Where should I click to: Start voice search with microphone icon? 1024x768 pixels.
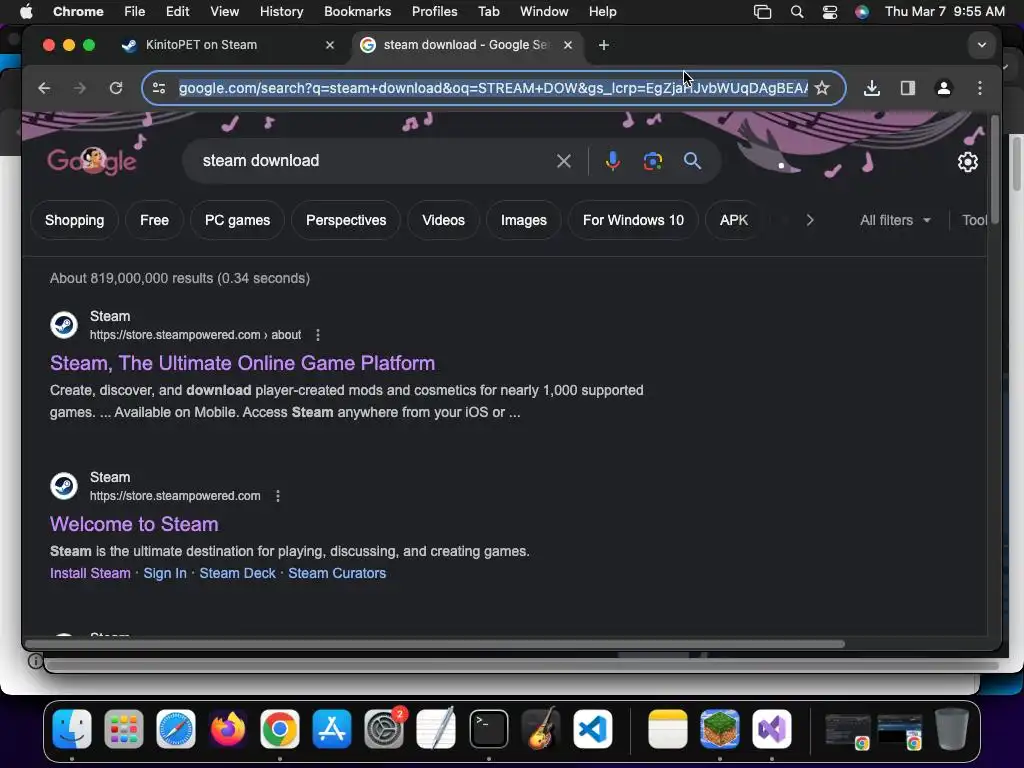coord(613,161)
